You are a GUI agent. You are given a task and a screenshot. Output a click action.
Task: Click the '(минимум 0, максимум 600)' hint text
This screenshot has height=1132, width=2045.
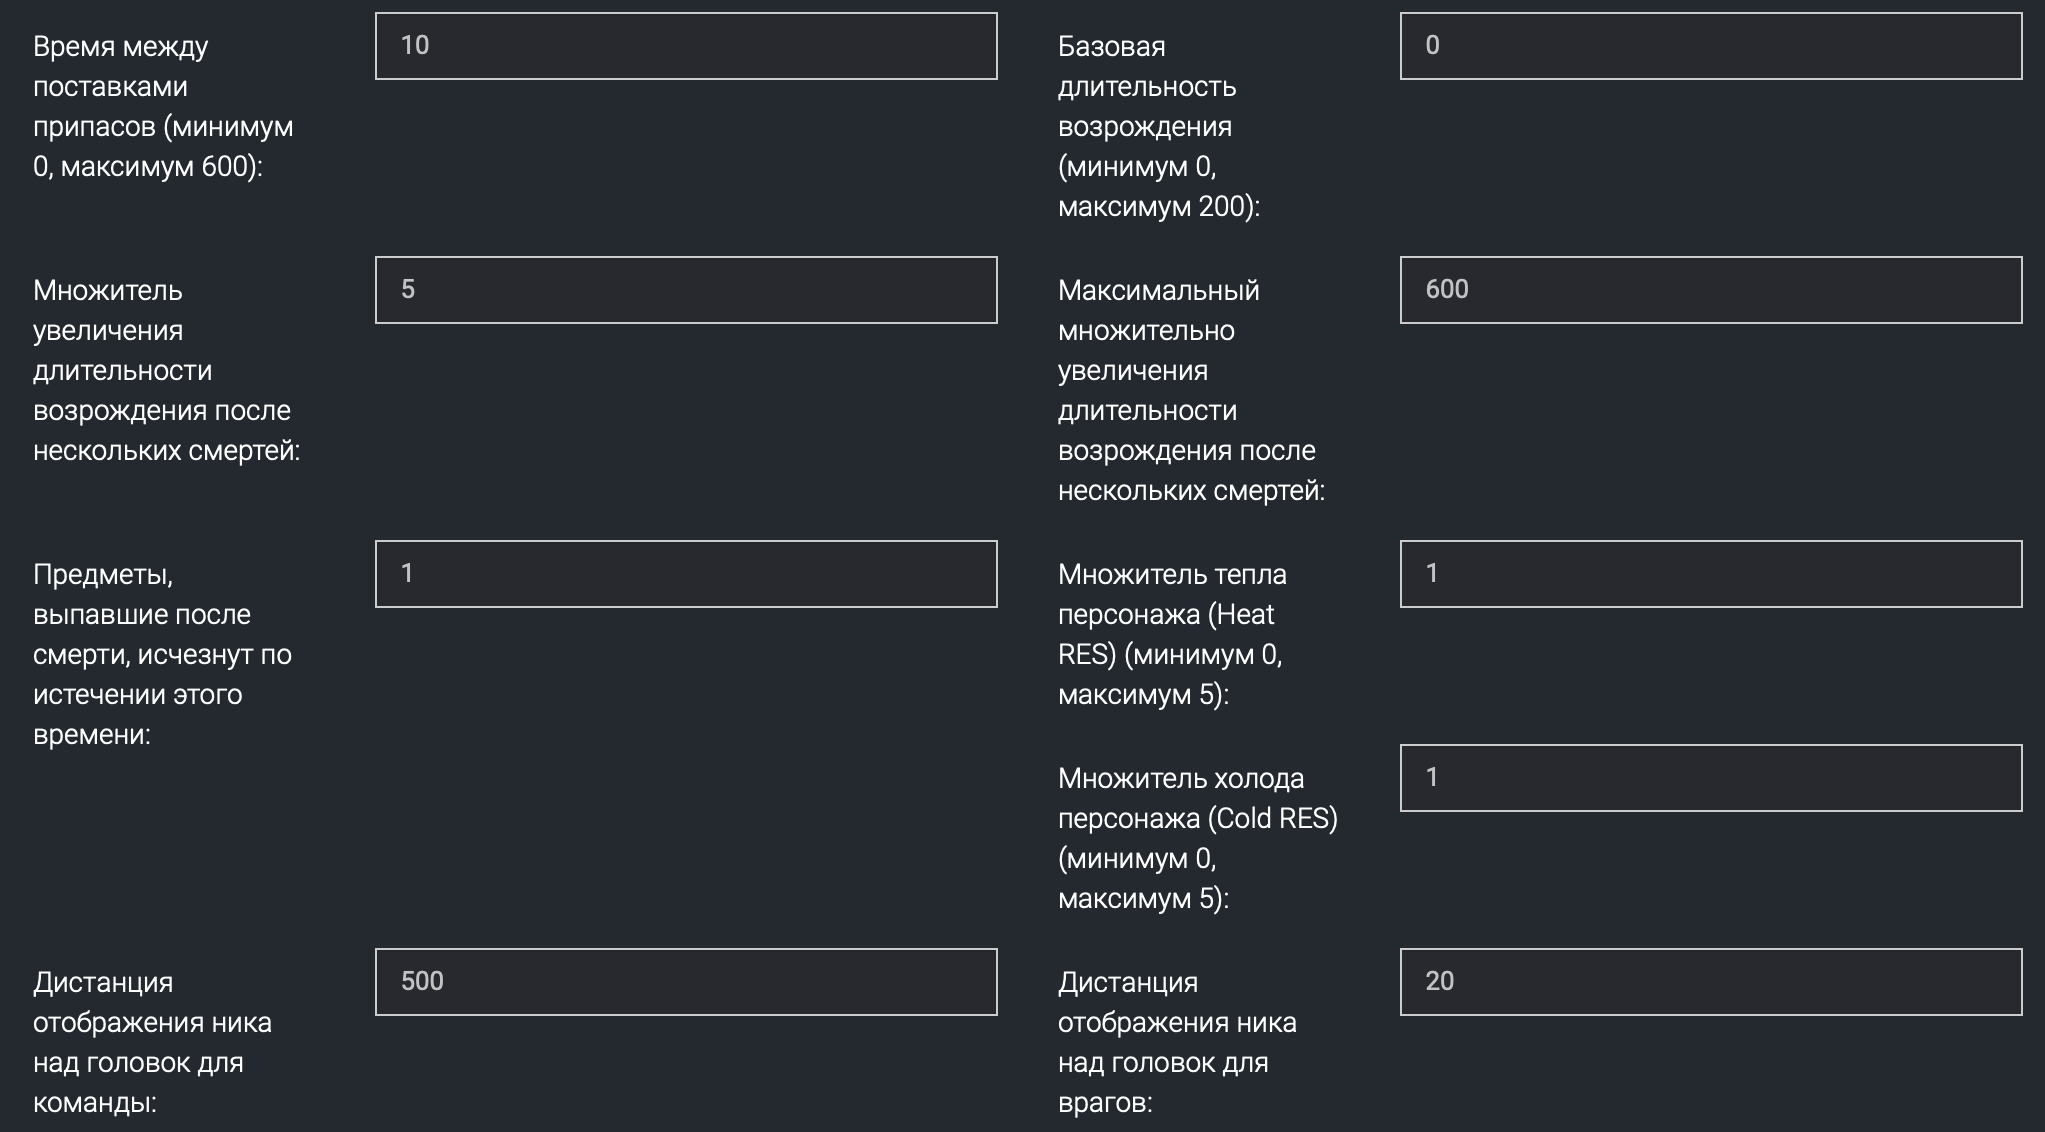point(163,147)
